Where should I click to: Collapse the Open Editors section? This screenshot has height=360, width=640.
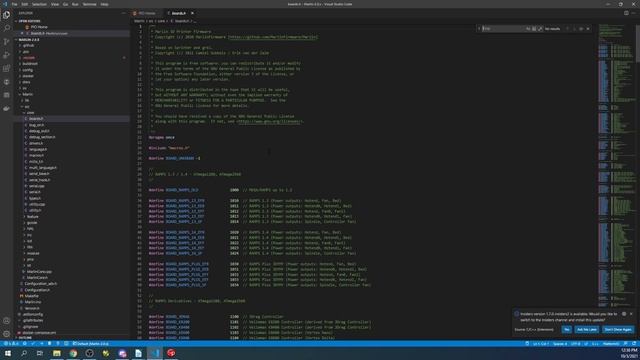29,21
